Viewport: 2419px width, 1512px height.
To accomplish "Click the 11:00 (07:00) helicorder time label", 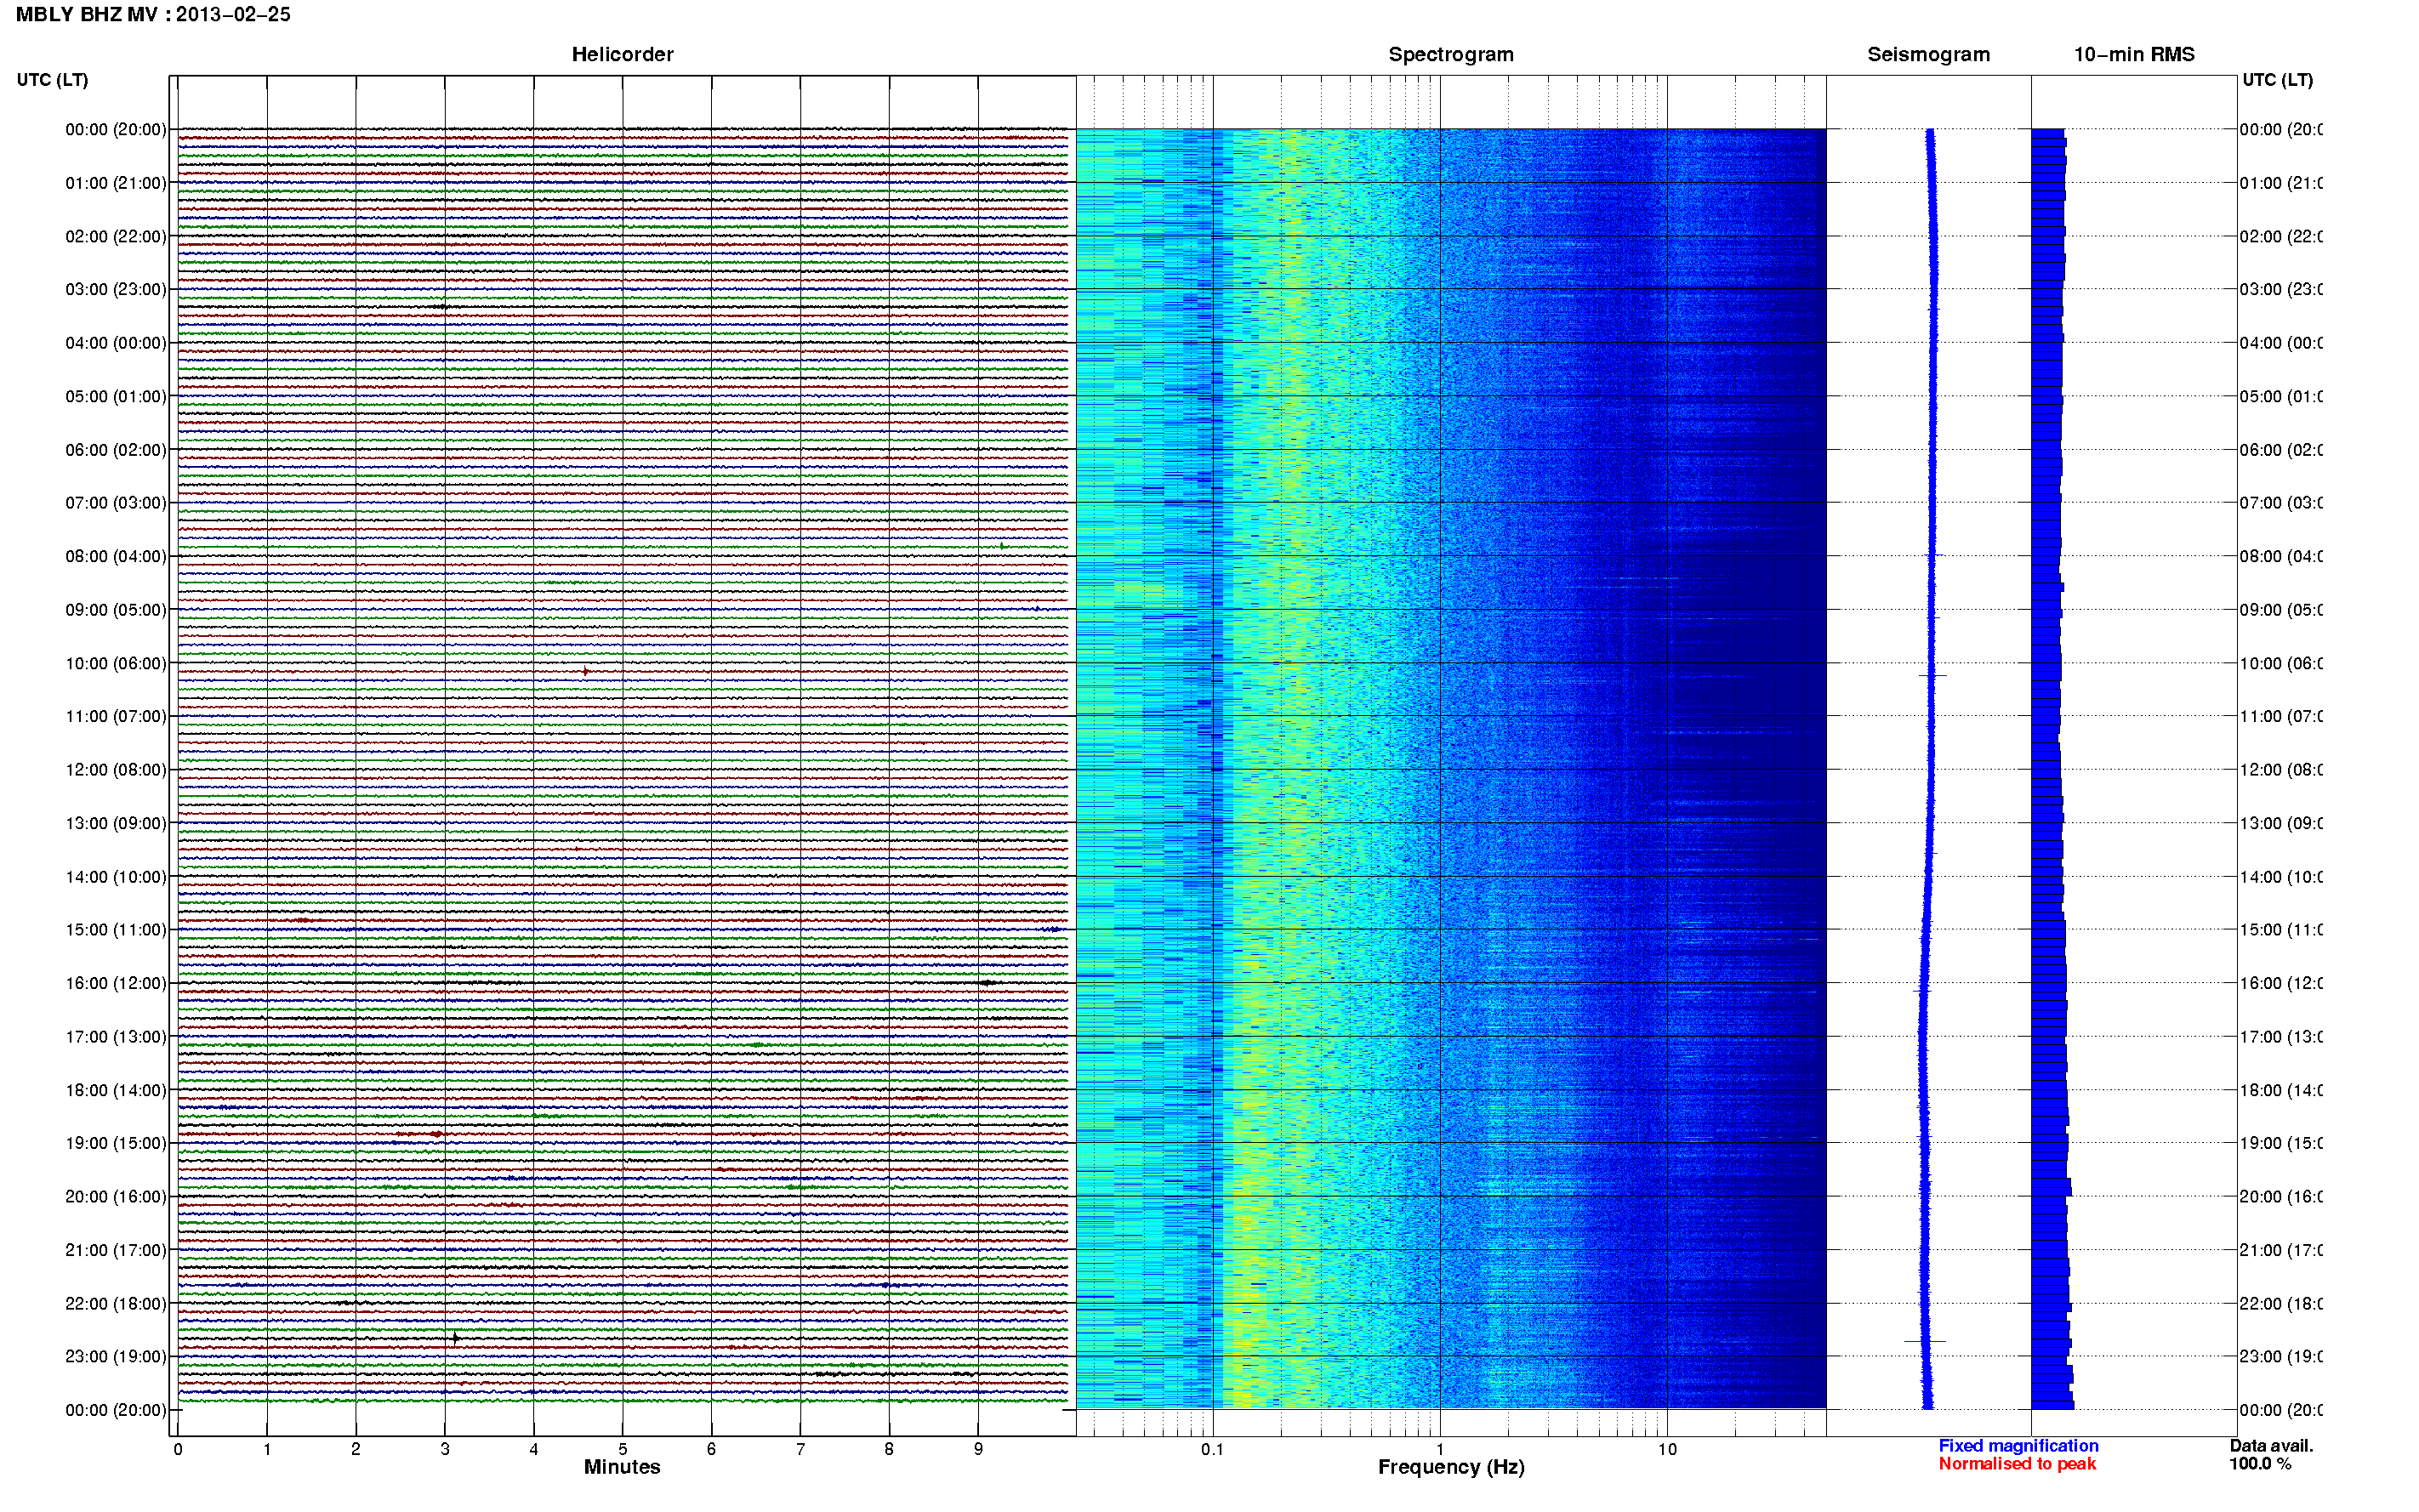I will pyautogui.click(x=116, y=716).
